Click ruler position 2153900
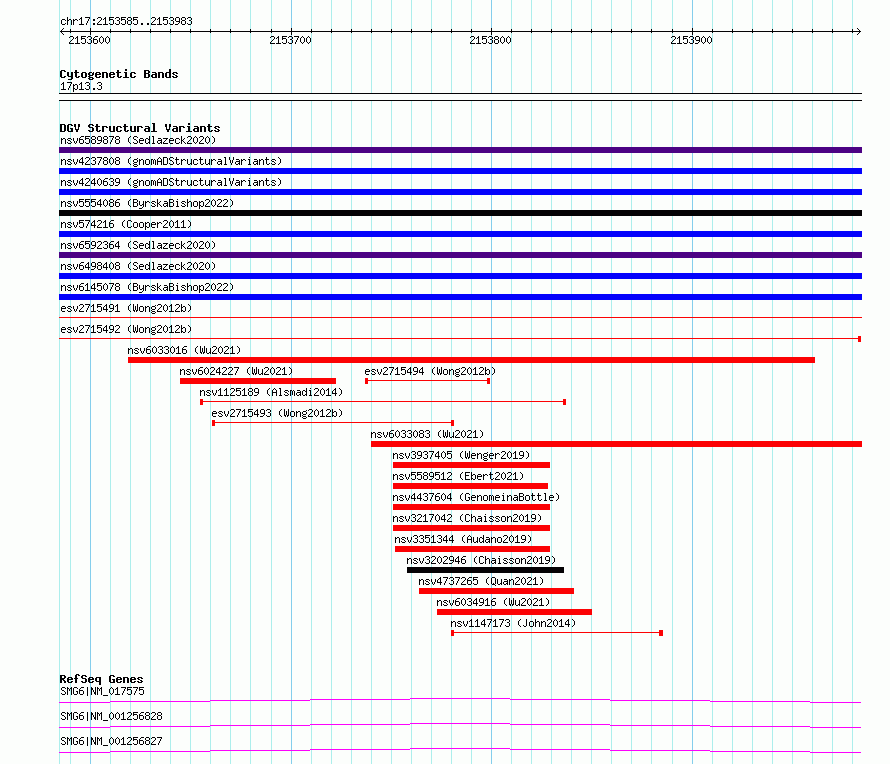The height and width of the screenshot is (764, 890). pos(691,40)
